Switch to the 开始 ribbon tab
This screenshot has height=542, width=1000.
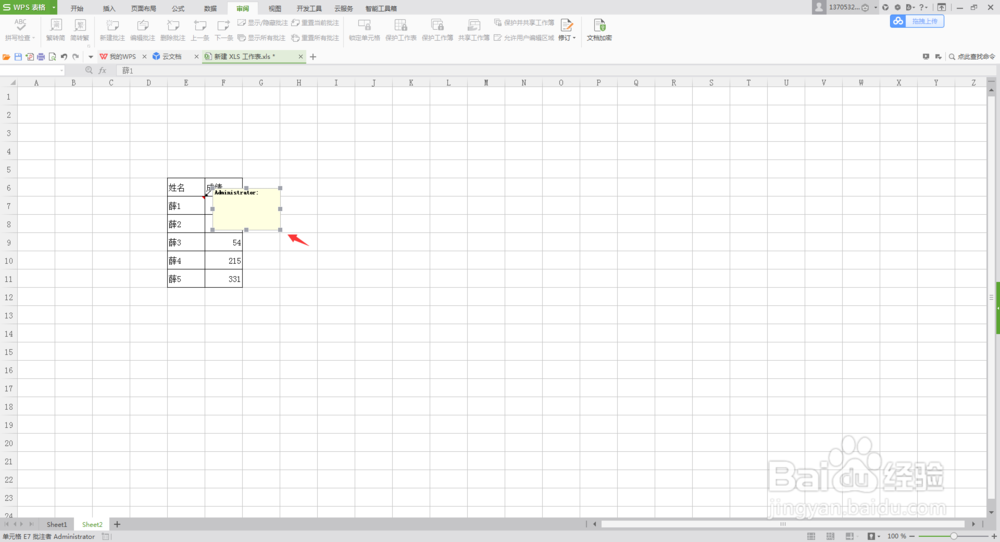click(x=77, y=8)
